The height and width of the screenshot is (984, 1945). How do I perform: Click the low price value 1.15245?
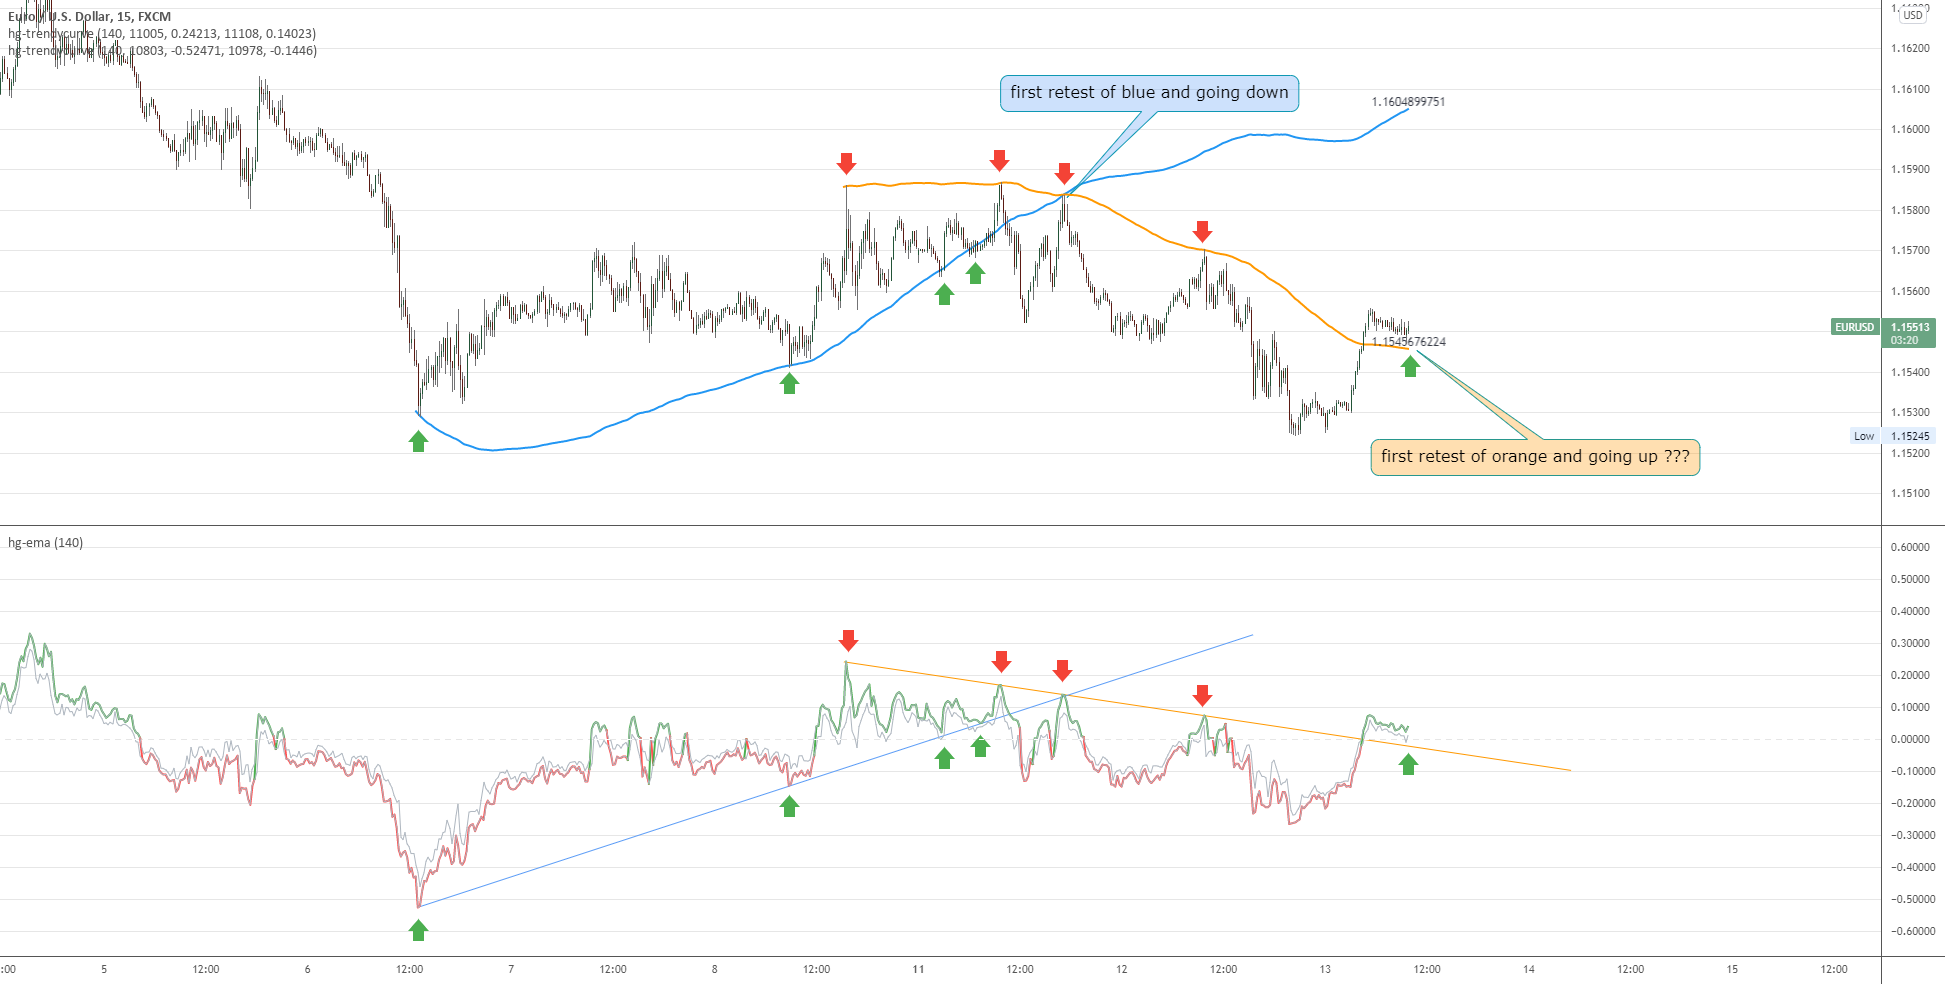[1909, 436]
